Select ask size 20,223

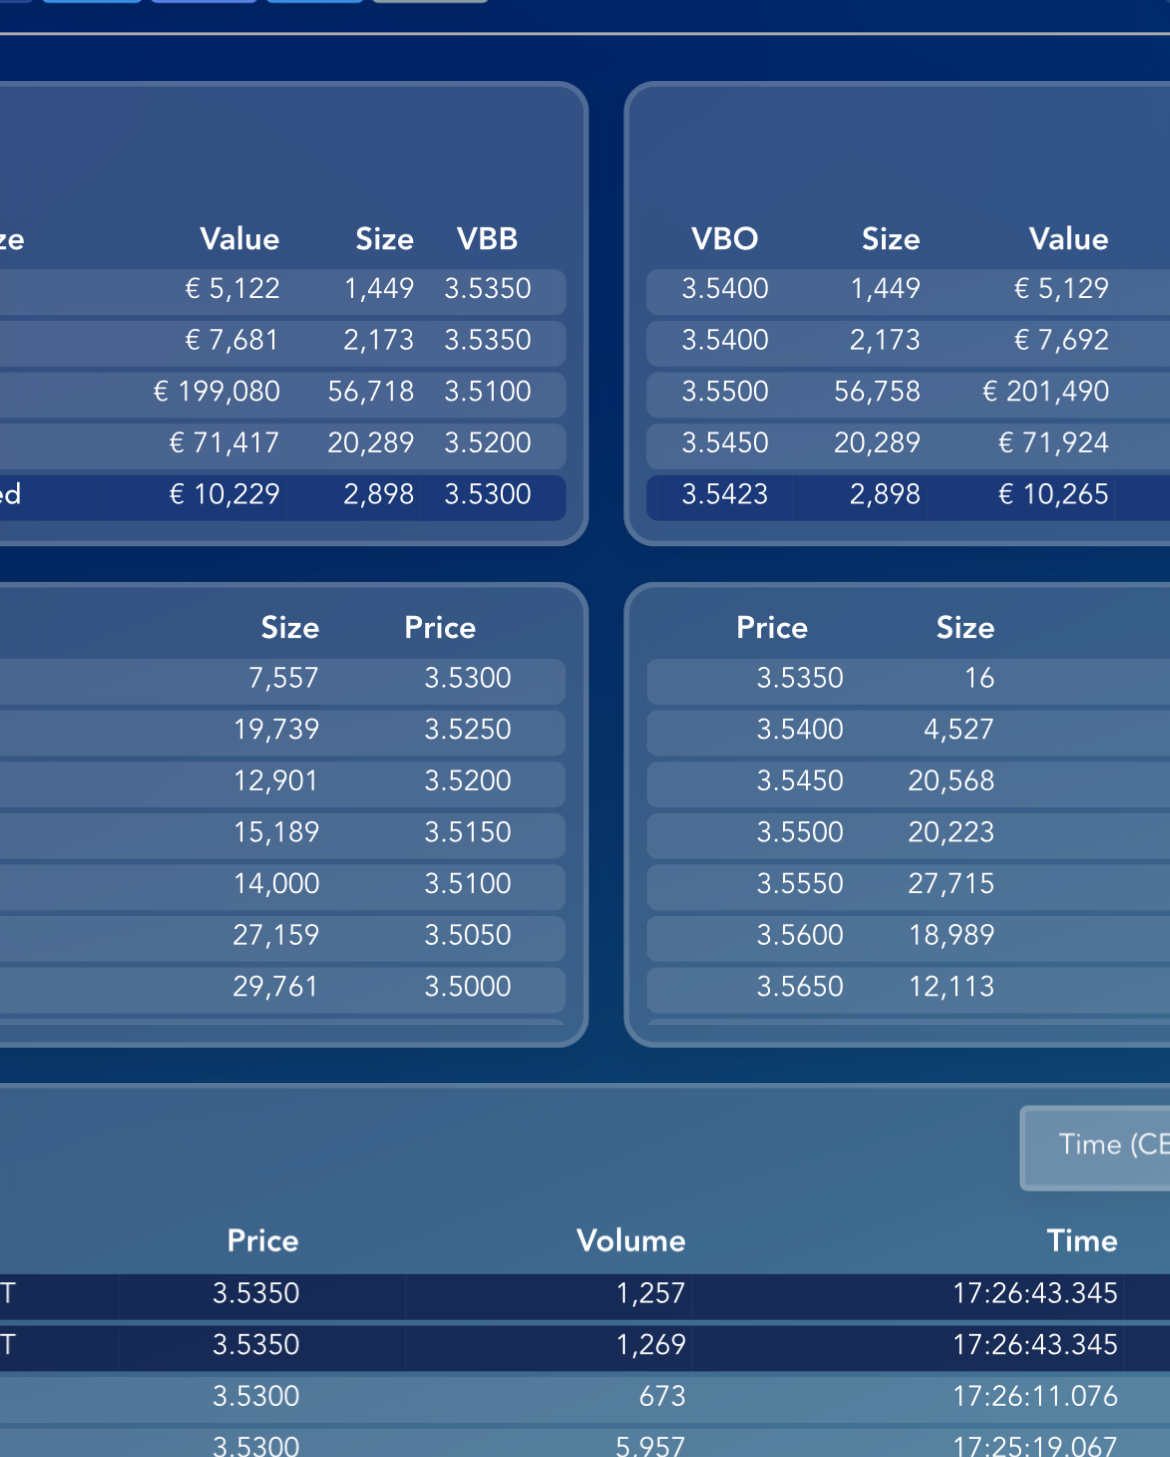[951, 832]
